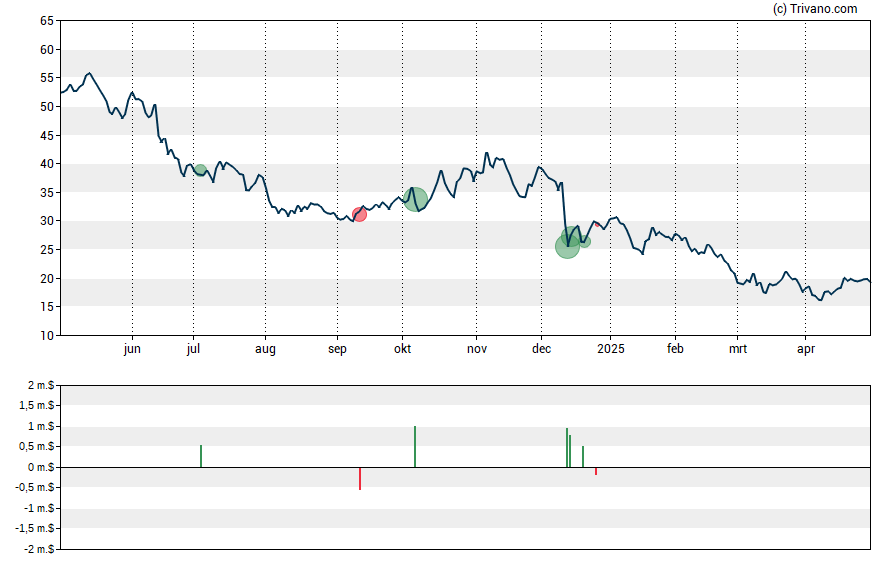Click the green insider-buy bubble in early July
The image size is (888, 565).
point(200,170)
